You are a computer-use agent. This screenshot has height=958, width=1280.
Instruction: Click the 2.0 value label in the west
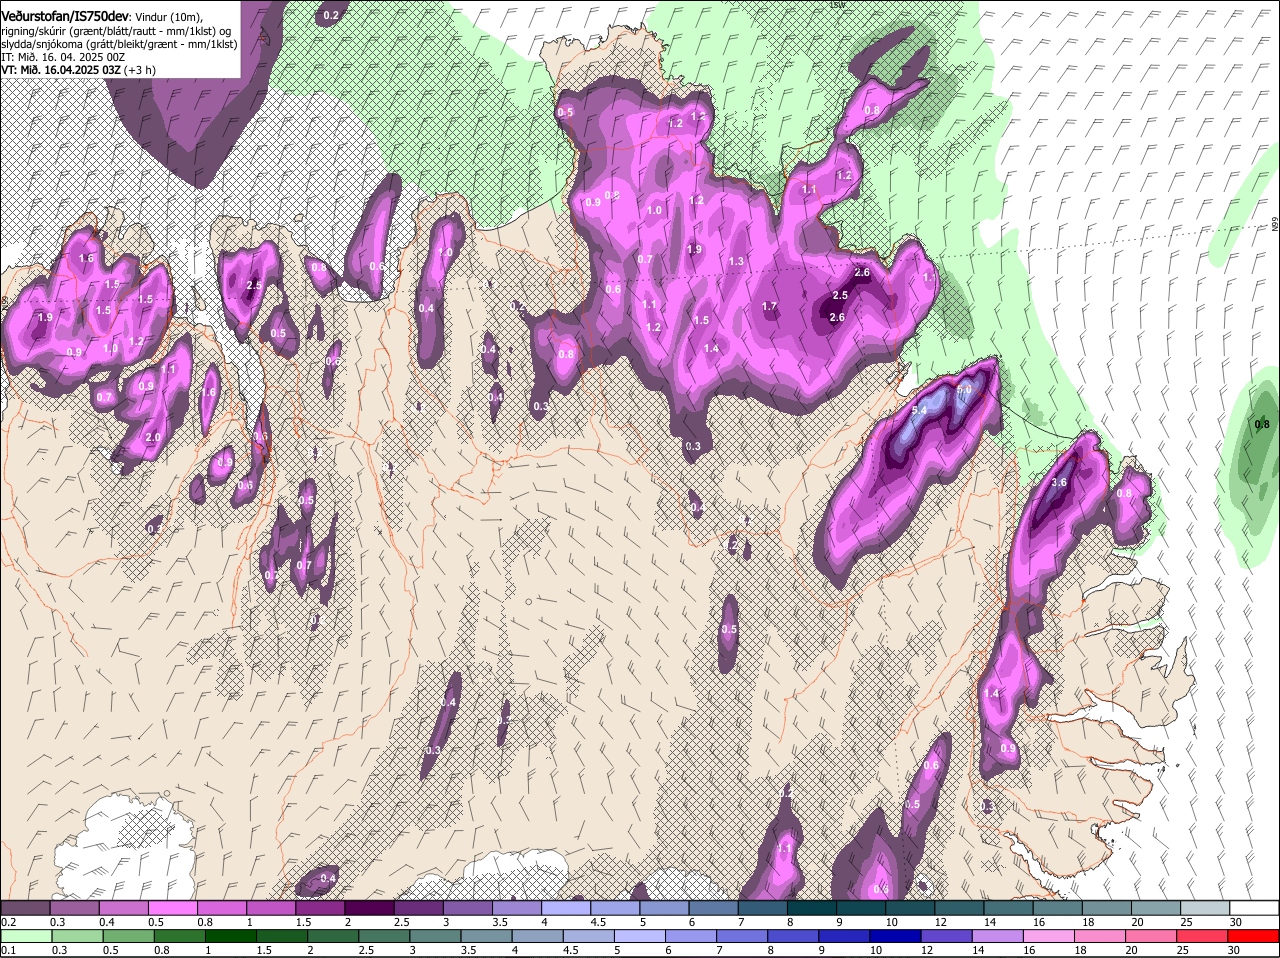[153, 438]
